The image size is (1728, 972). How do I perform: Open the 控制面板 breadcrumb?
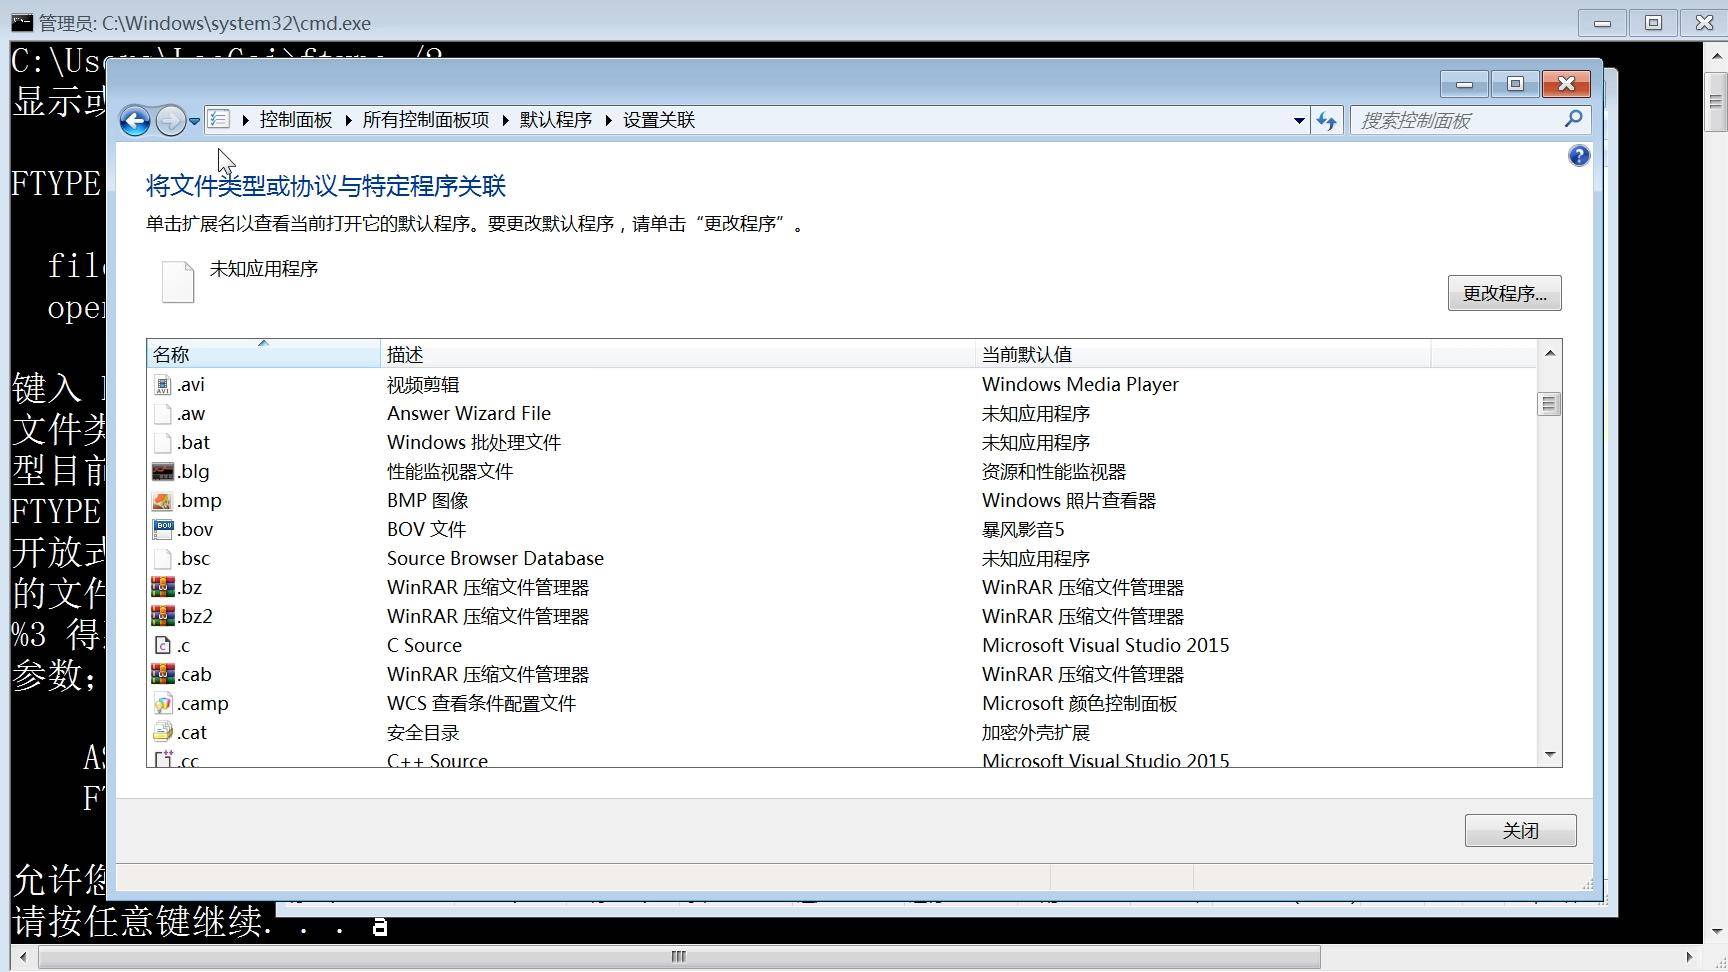point(296,120)
